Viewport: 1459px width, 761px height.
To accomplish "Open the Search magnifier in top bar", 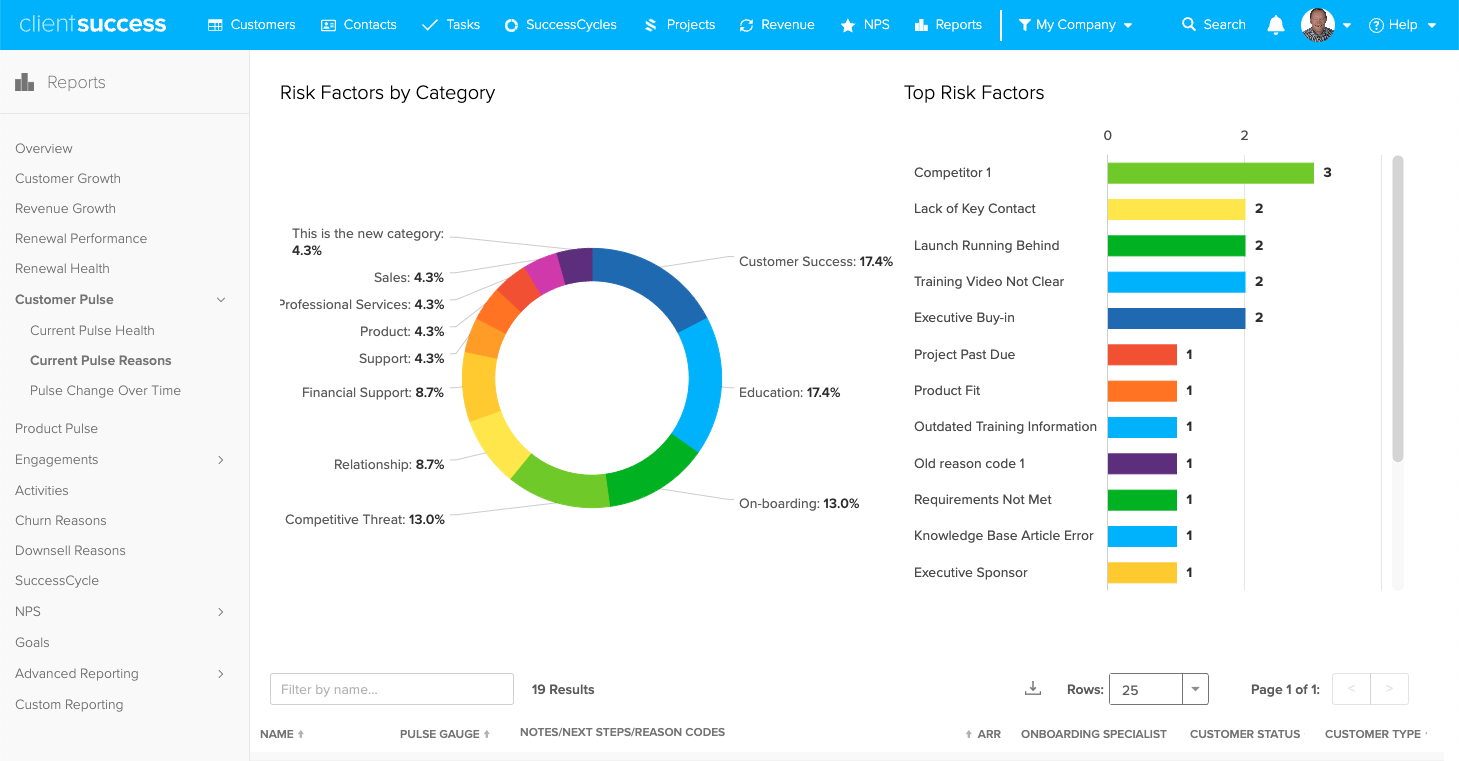I will tap(1189, 25).
